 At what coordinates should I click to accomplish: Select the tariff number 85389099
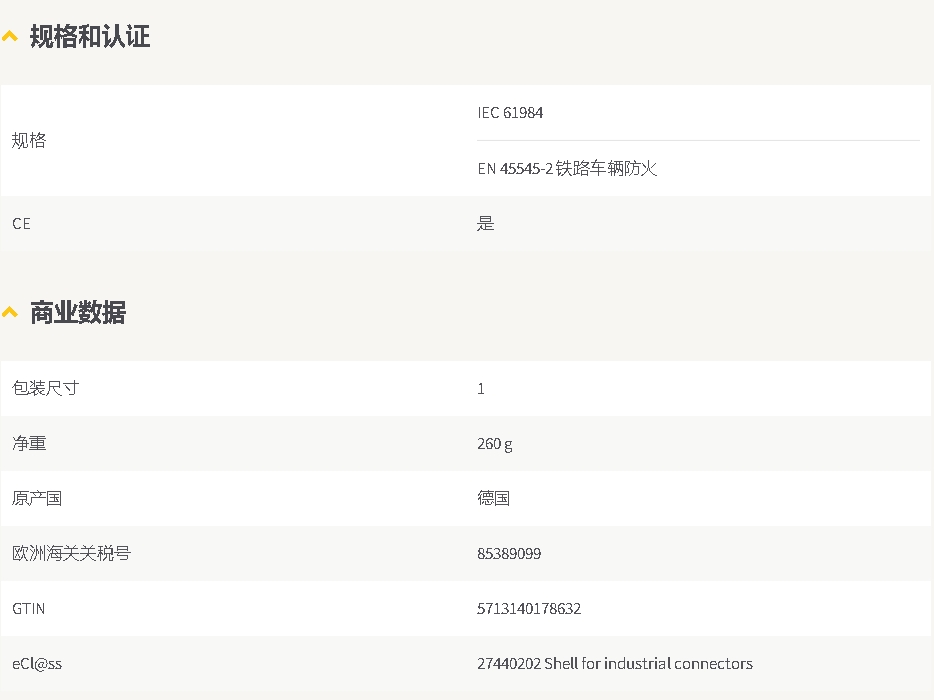(509, 553)
